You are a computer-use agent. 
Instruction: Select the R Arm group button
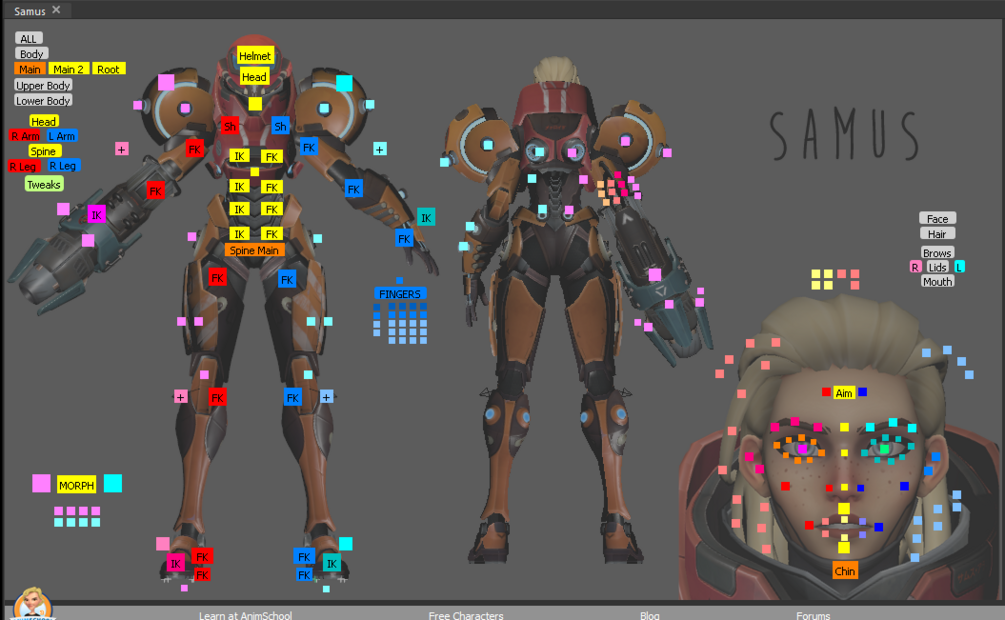(x=25, y=136)
